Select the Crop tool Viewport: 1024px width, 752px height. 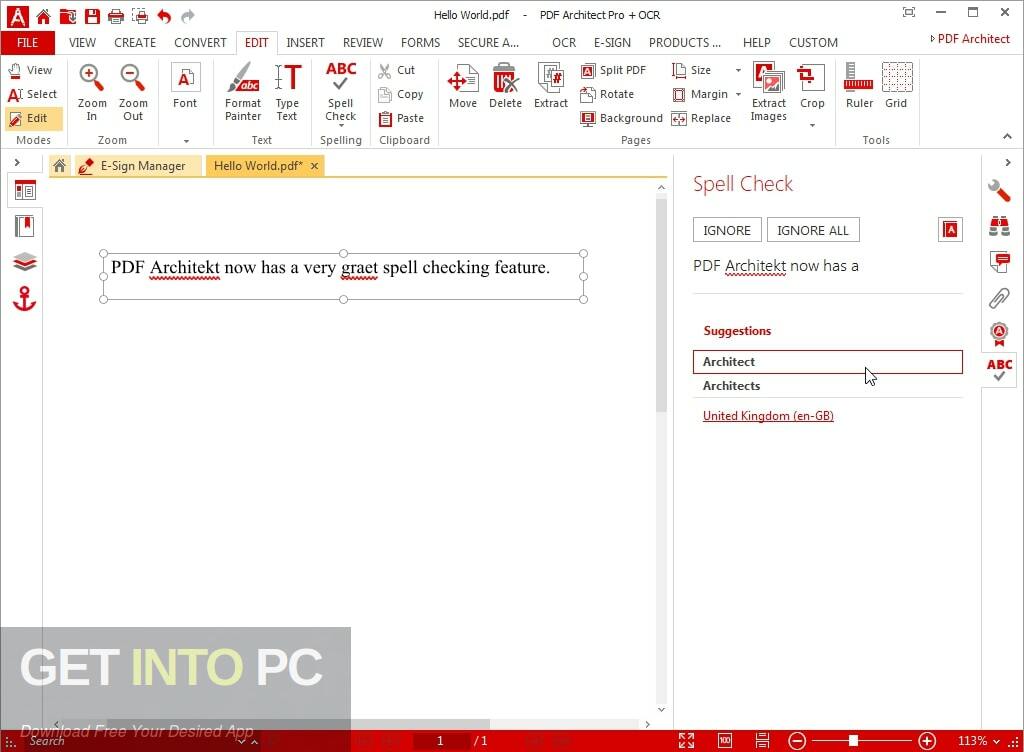coord(812,86)
